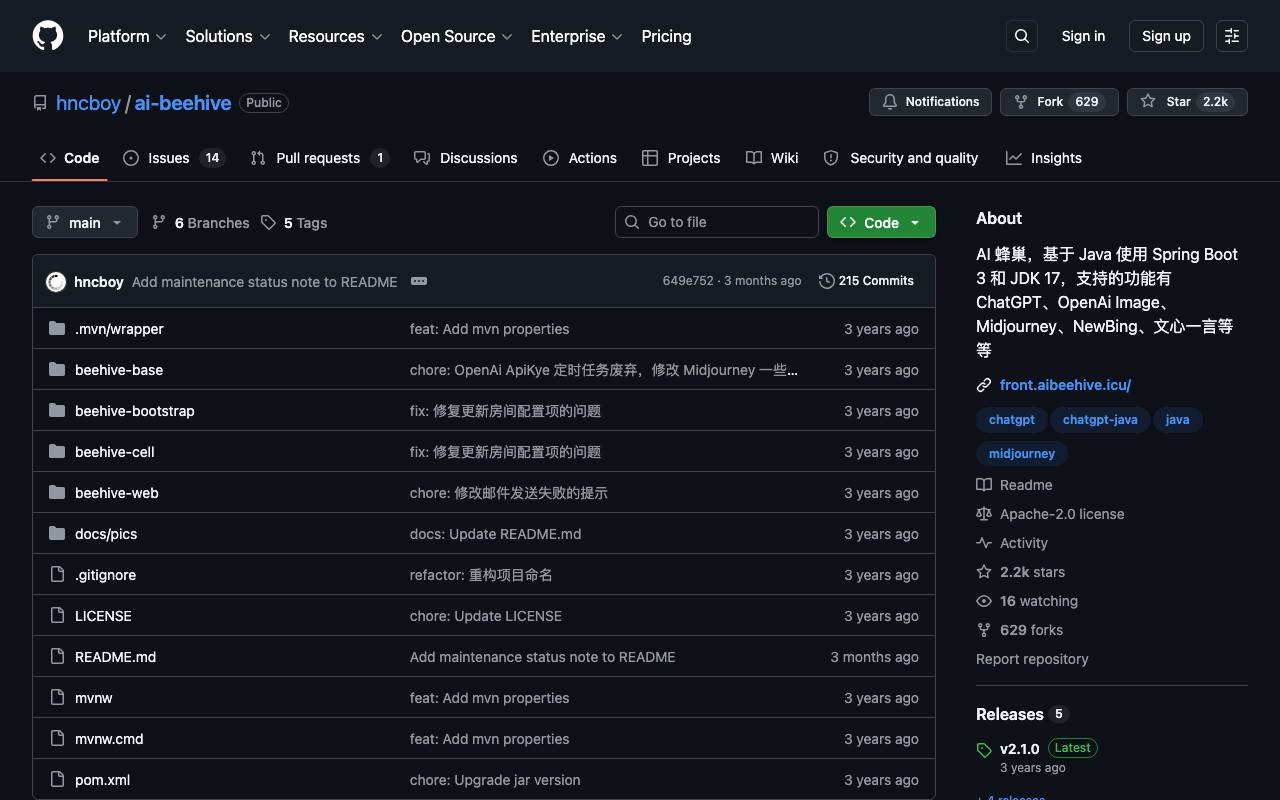
Task: Click the README.md file icon
Action: pyautogui.click(x=57, y=656)
